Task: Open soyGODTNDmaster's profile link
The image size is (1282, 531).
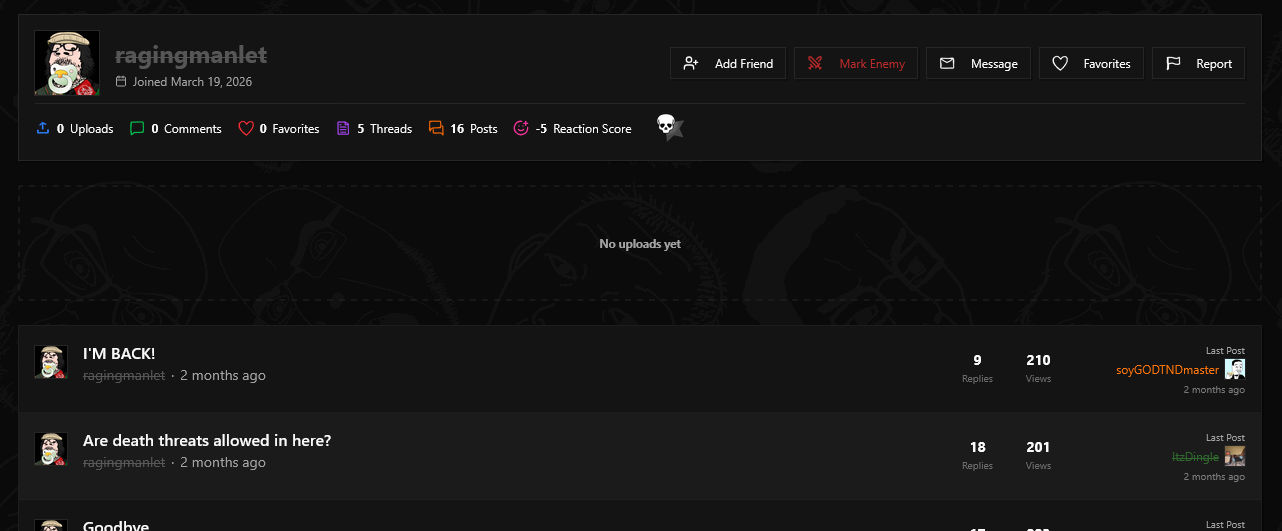Action: tap(1168, 370)
